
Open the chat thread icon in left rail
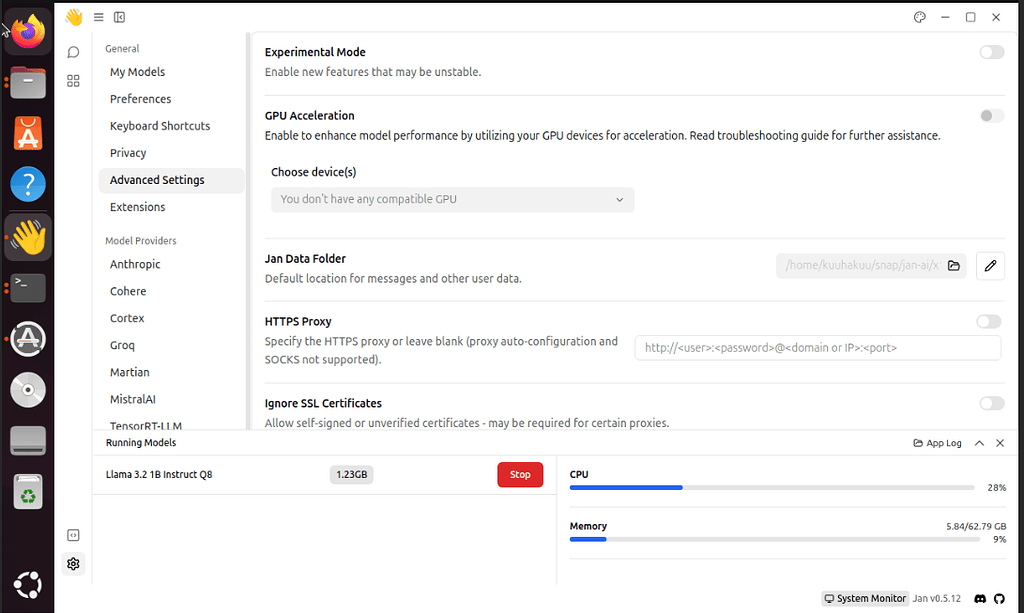point(73,52)
